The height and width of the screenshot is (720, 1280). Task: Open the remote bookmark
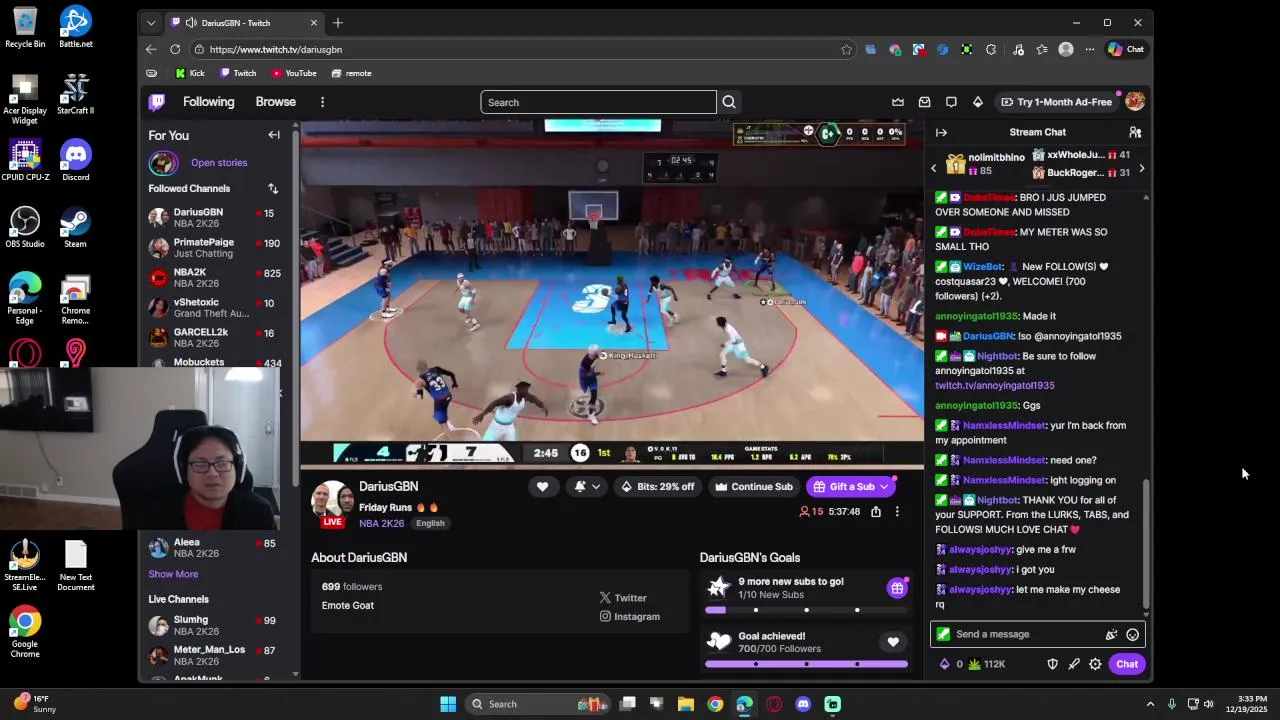(351, 73)
